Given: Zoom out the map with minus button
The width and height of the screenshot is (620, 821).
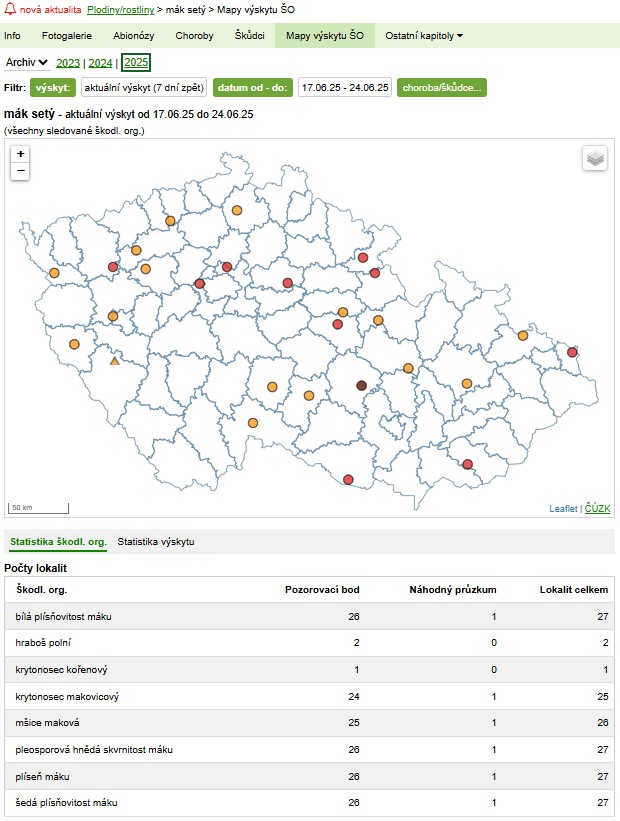Looking at the screenshot, I should coord(20,171).
